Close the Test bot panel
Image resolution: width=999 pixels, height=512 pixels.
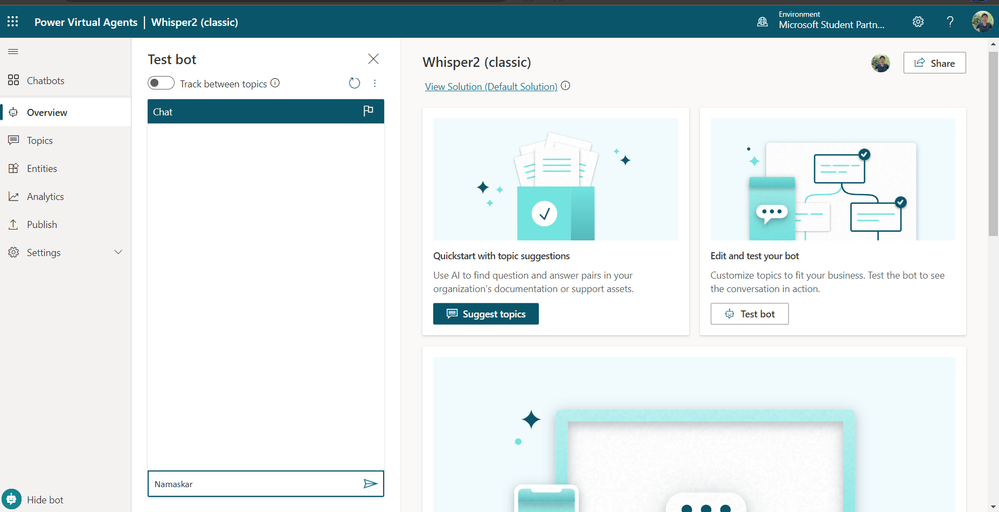click(373, 59)
